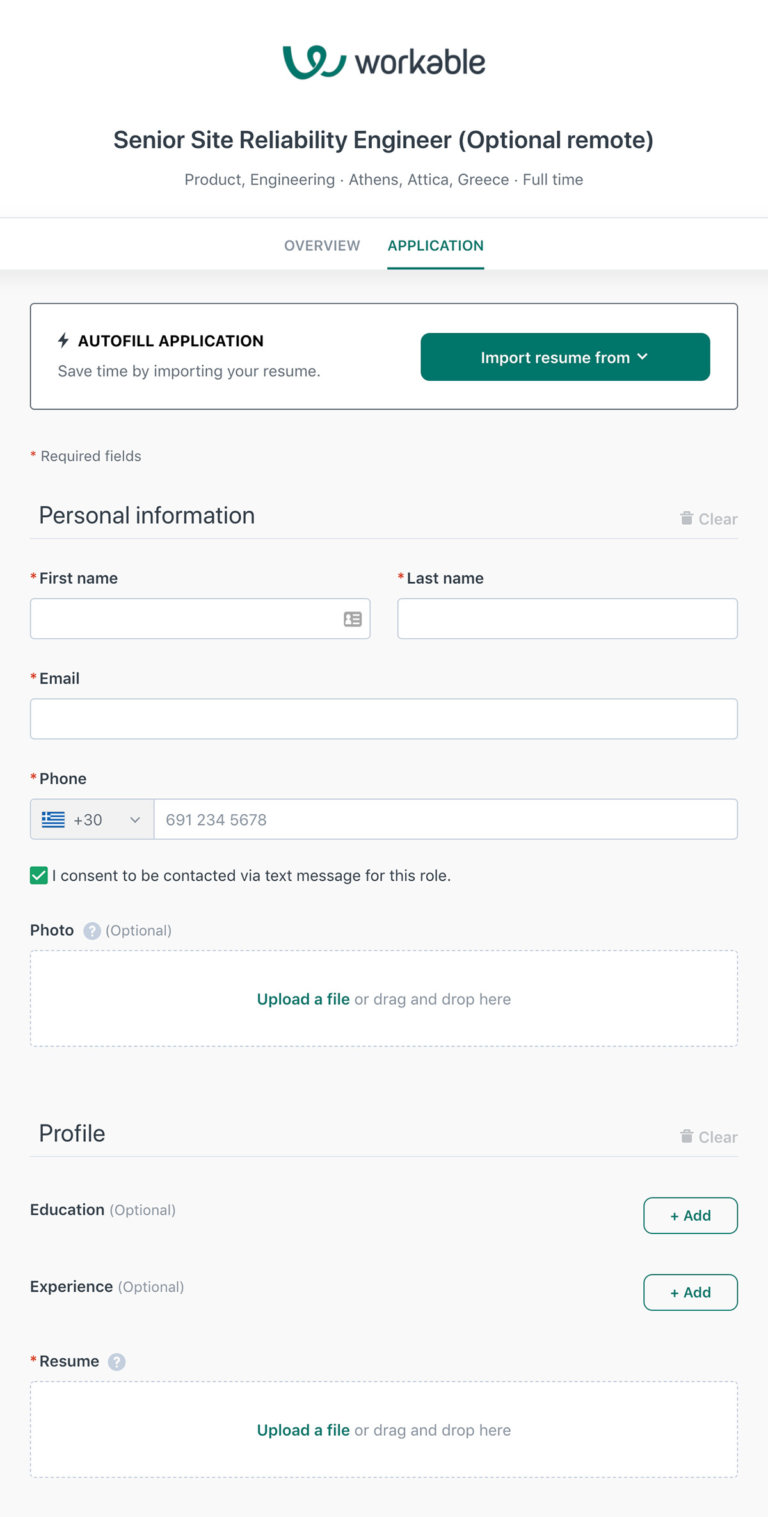Click Clear in the Personal information section

point(716,518)
